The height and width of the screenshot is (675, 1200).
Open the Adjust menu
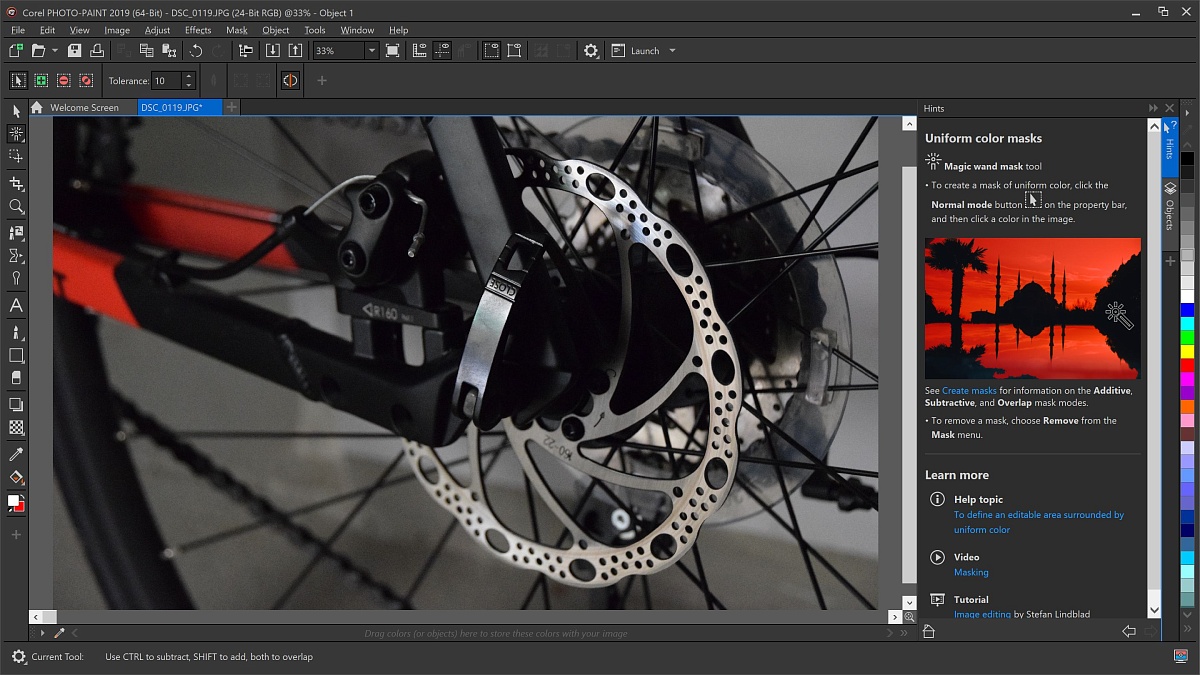click(x=157, y=30)
